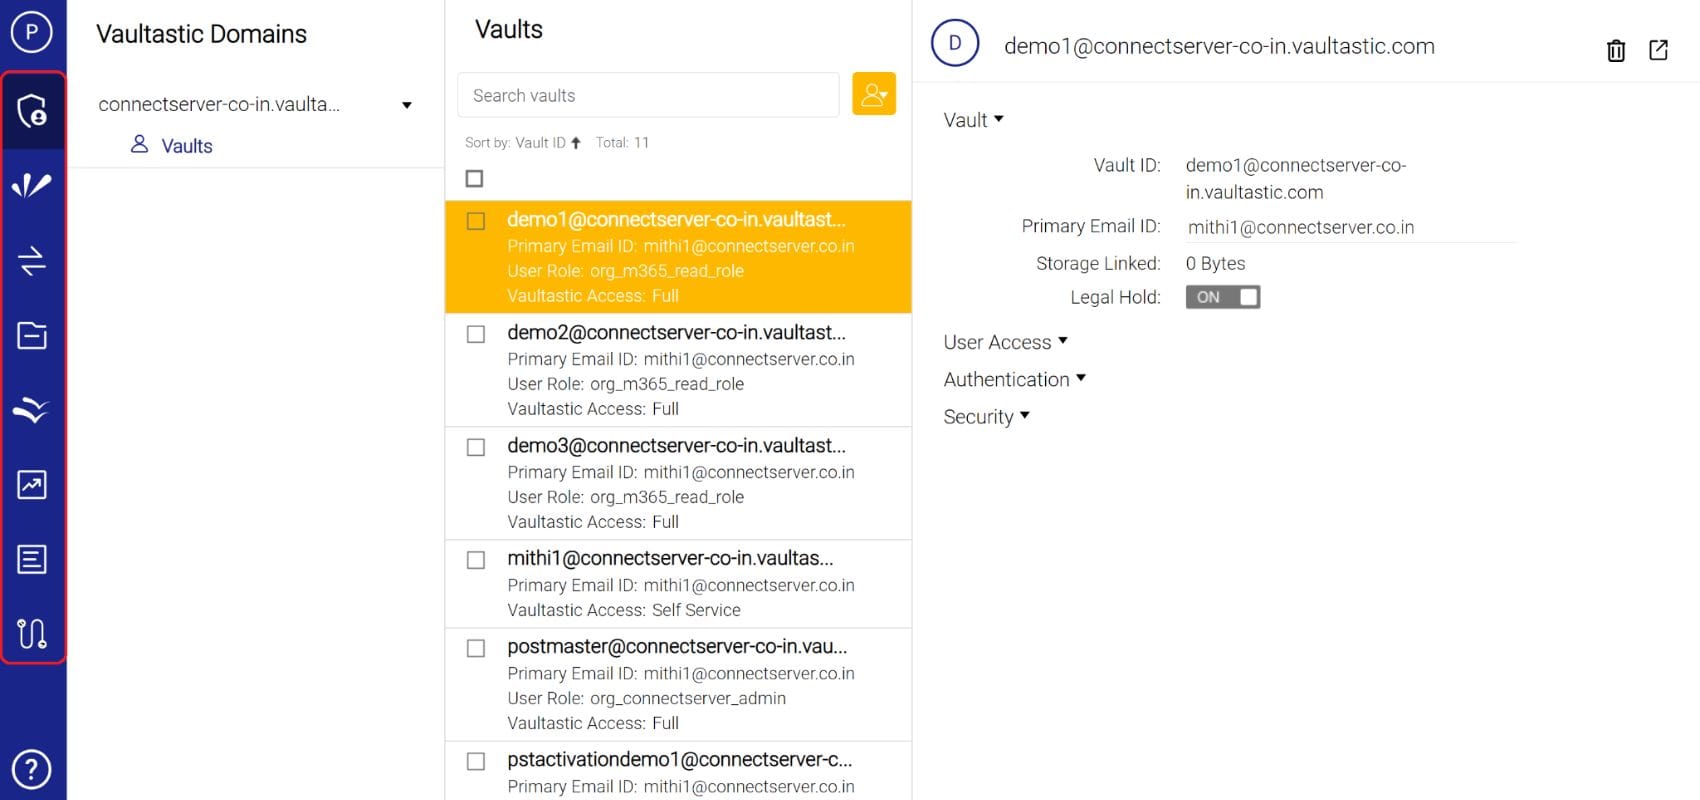Open the connectserver-co-in domain dropdown
Viewport: 1700px width, 800px height.
406,105
